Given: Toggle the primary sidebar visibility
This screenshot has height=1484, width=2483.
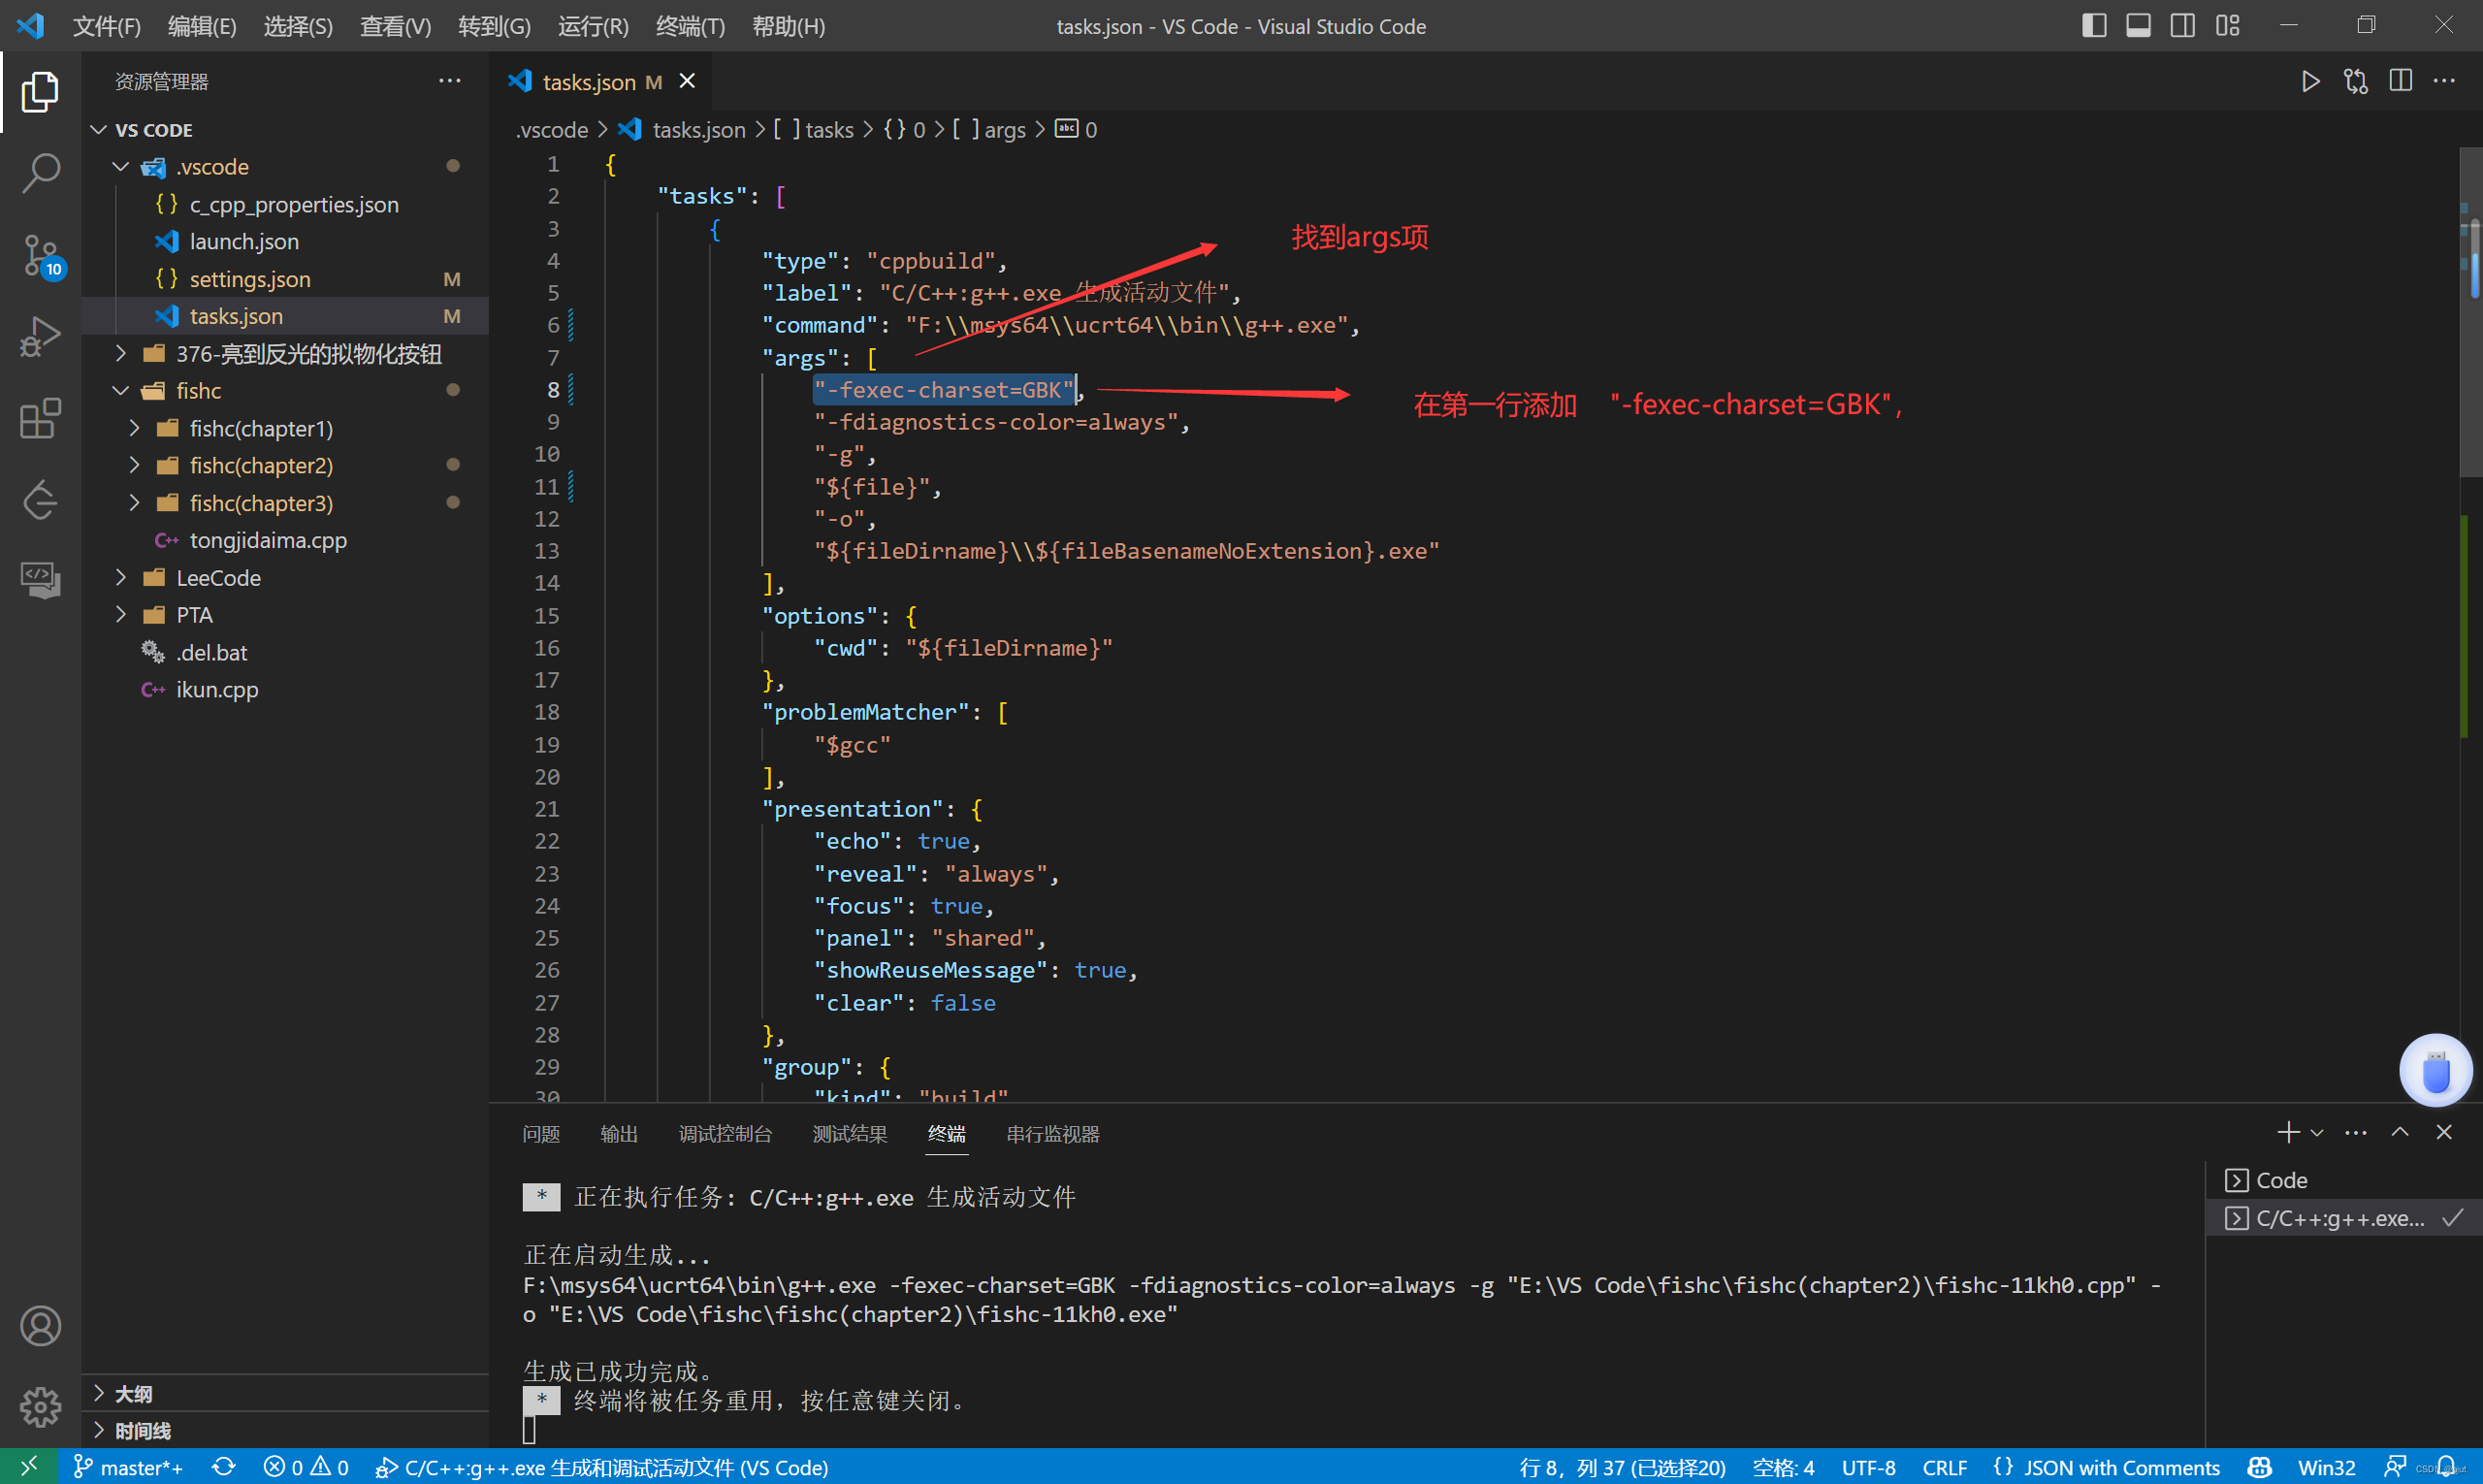Looking at the screenshot, I should [x=2093, y=24].
